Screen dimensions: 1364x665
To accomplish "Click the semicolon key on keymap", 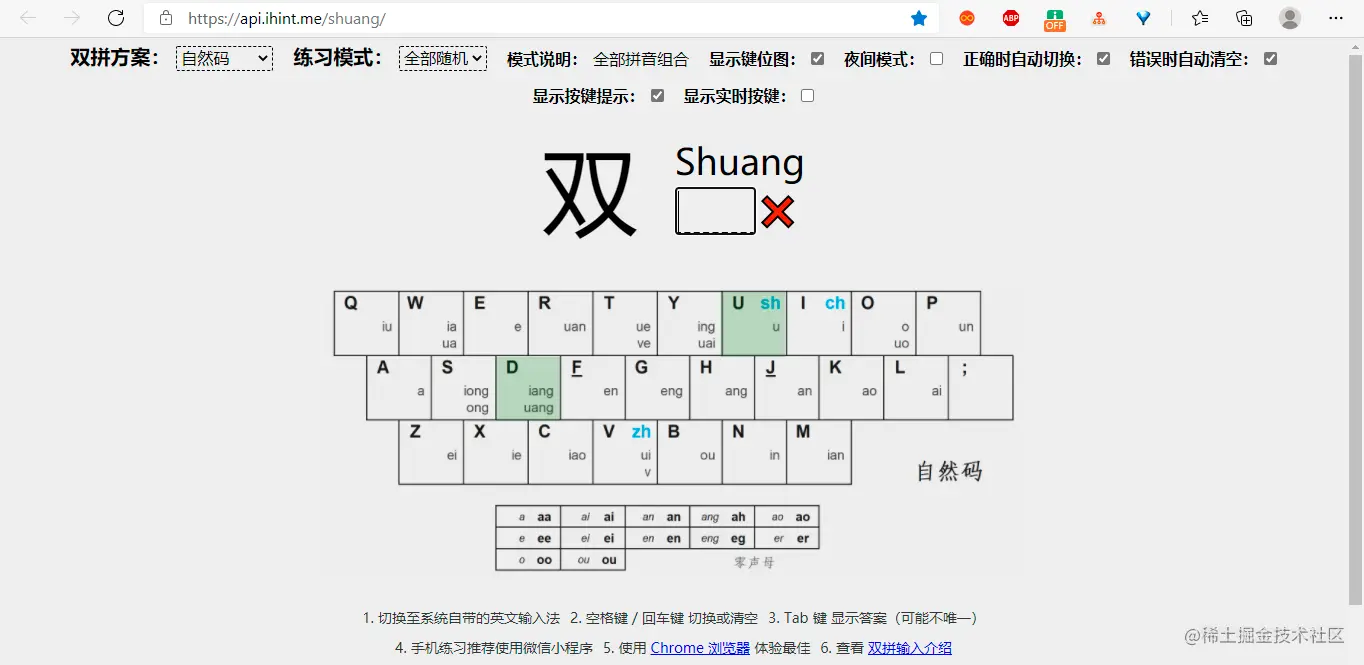I will 981,388.
